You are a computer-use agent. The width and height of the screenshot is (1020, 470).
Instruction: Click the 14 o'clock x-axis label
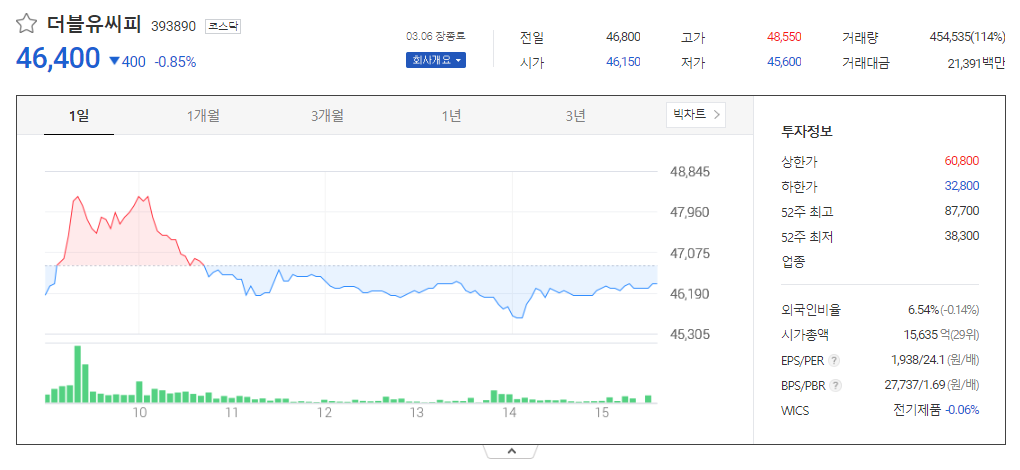pyautogui.click(x=509, y=413)
